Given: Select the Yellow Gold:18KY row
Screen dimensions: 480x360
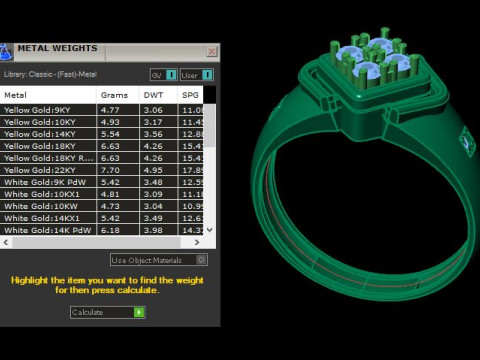Looking at the screenshot, I should click(101, 146).
